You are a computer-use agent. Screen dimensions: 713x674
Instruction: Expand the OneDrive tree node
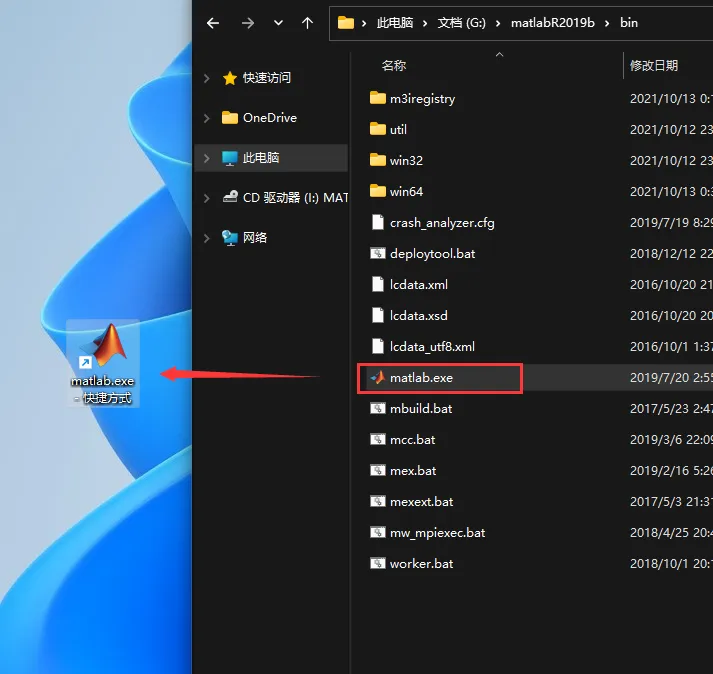[x=207, y=118]
